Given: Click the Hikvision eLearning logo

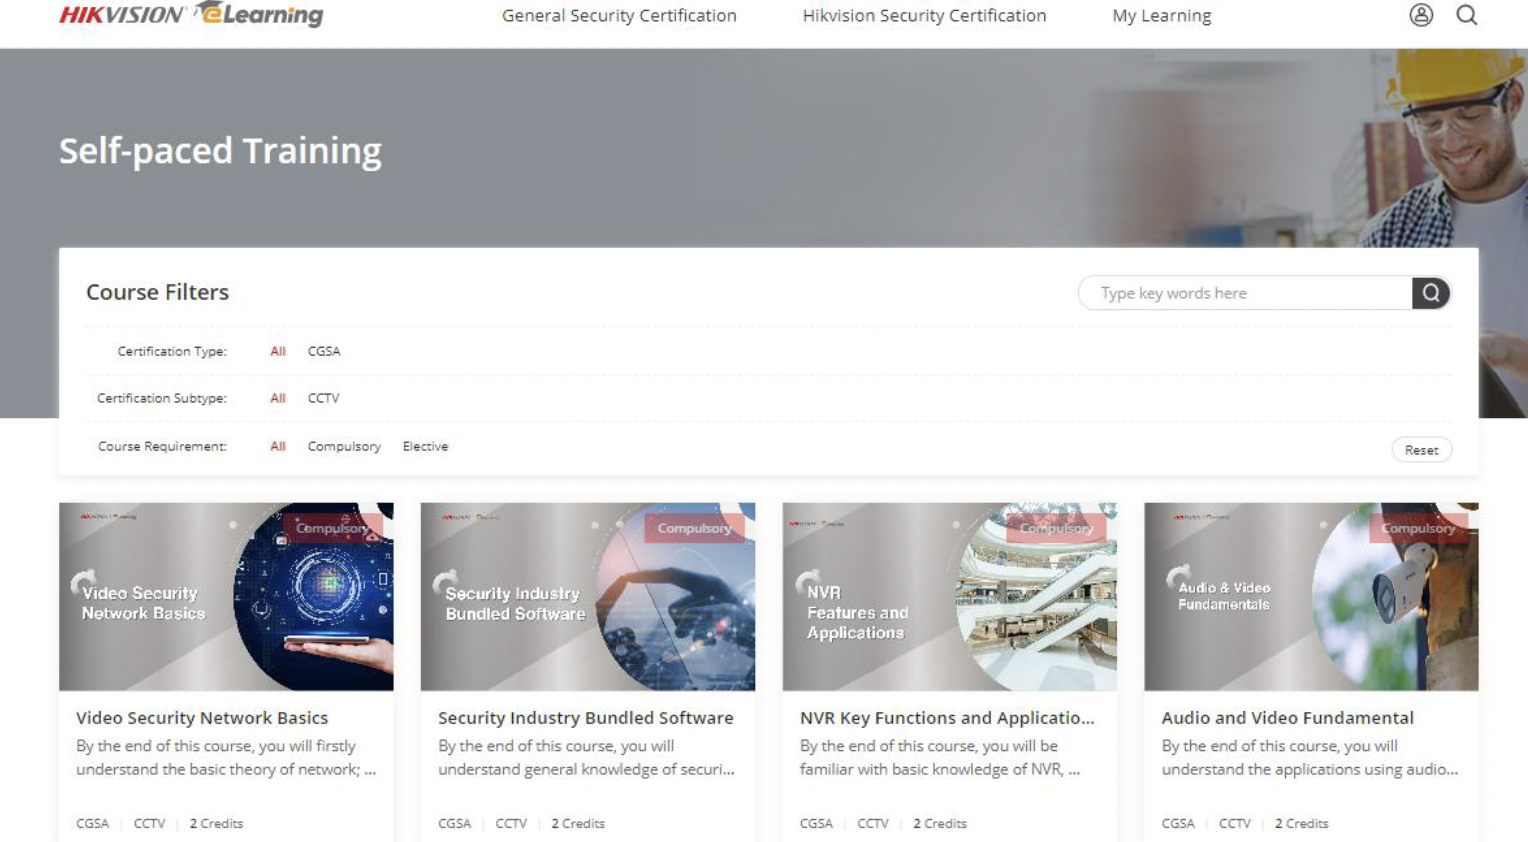Looking at the screenshot, I should coord(191,15).
